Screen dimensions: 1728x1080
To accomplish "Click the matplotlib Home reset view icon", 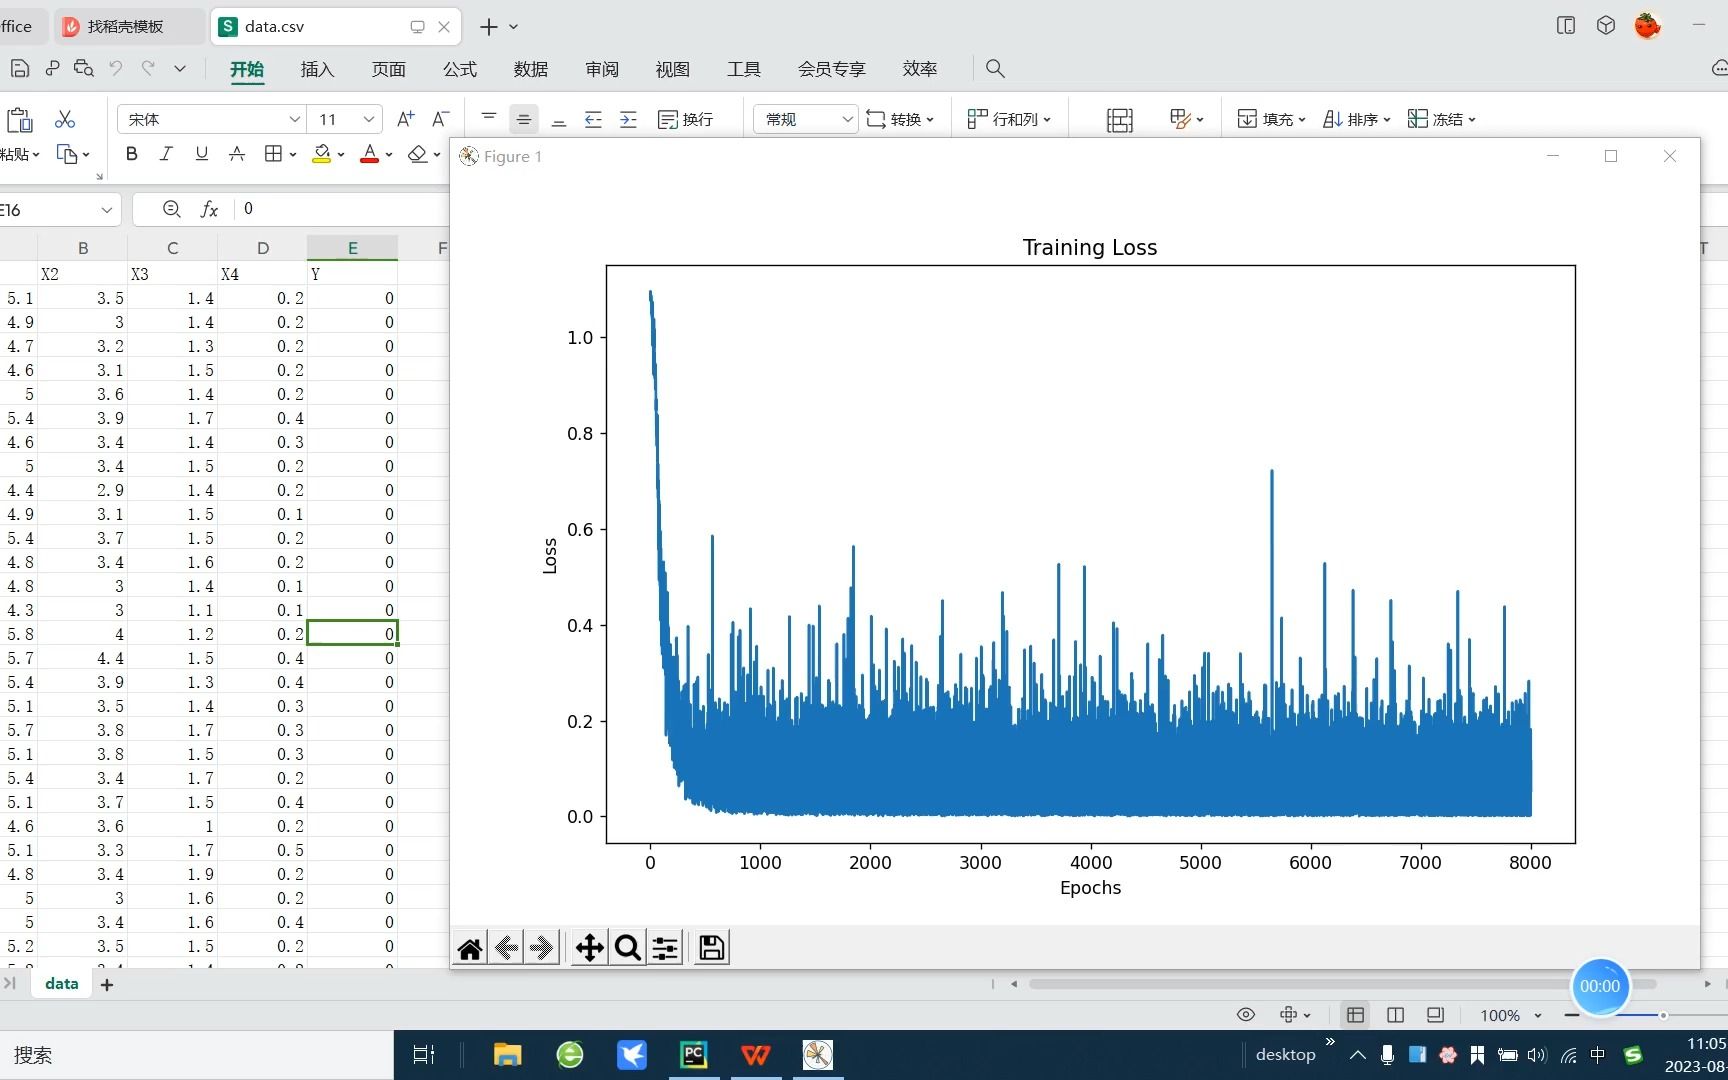I will point(470,948).
